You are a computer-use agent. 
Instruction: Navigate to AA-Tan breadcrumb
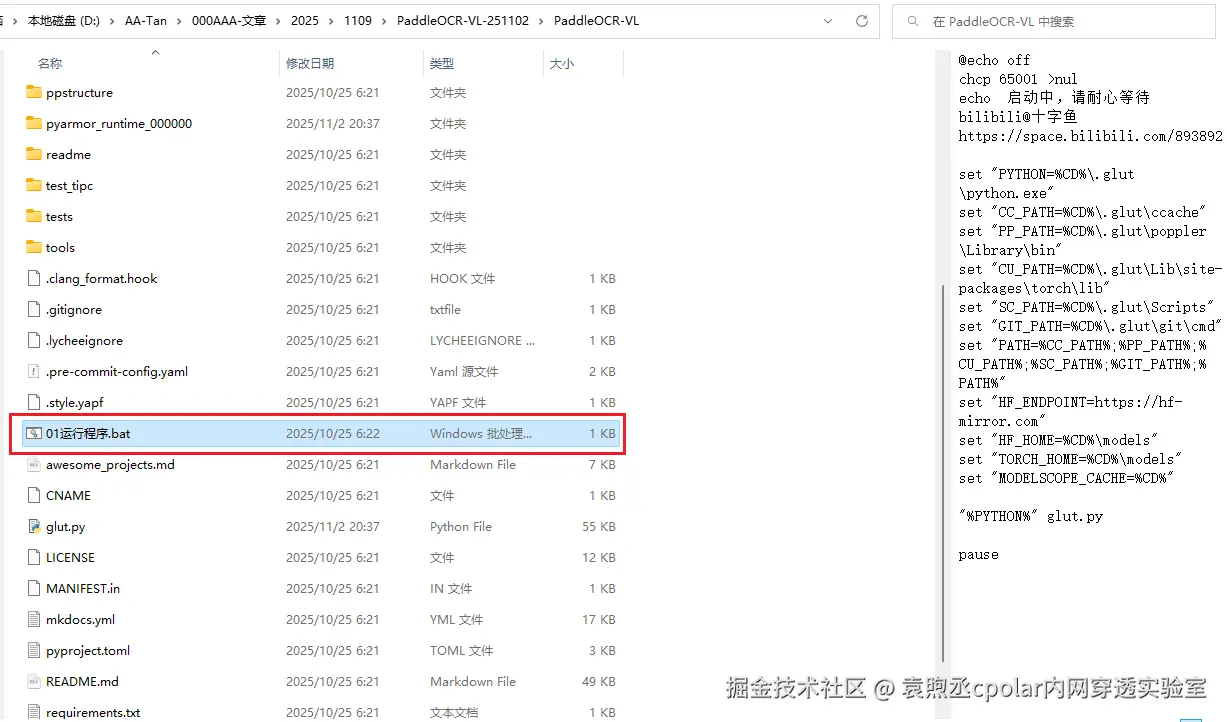tap(146, 21)
